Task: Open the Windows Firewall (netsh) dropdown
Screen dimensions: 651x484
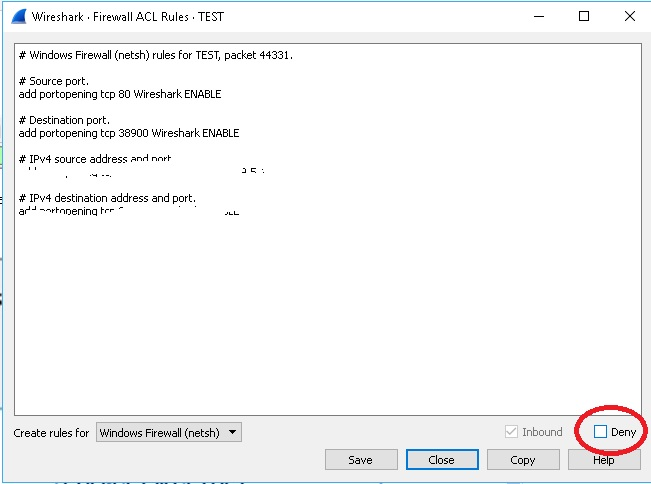Action: coord(169,432)
